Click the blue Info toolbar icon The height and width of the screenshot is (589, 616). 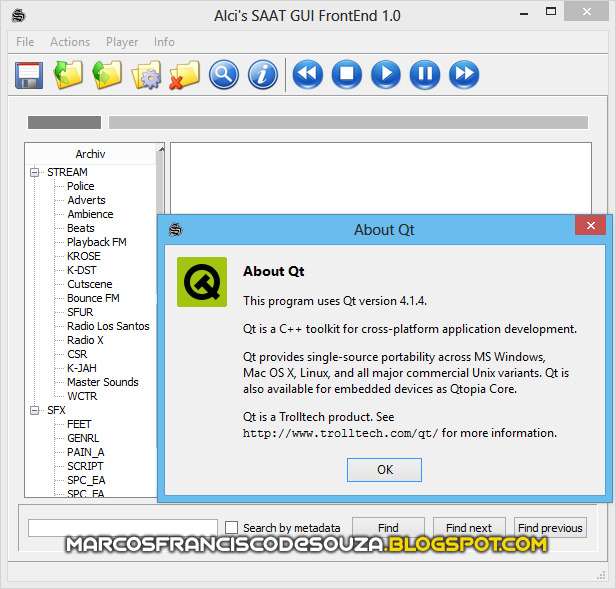pyautogui.click(x=263, y=75)
